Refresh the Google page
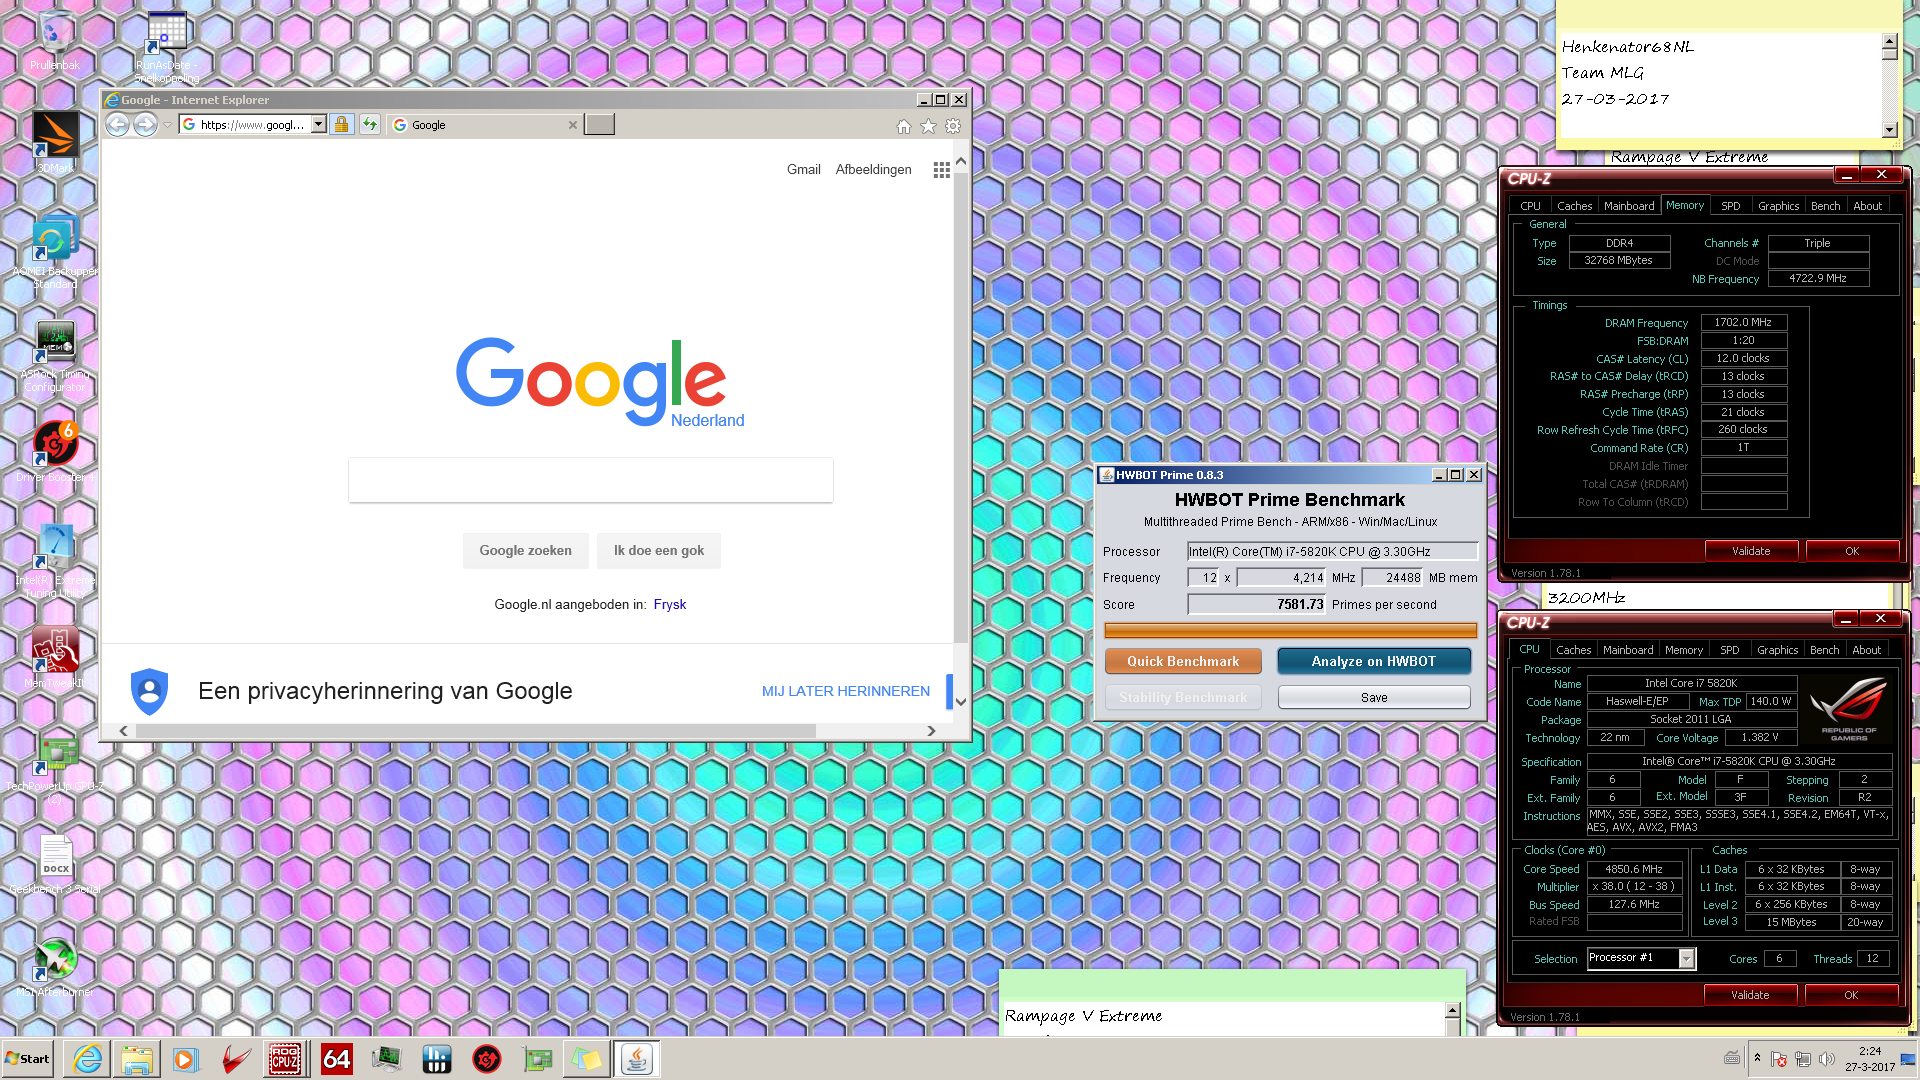This screenshot has width=1920, height=1080. click(370, 125)
